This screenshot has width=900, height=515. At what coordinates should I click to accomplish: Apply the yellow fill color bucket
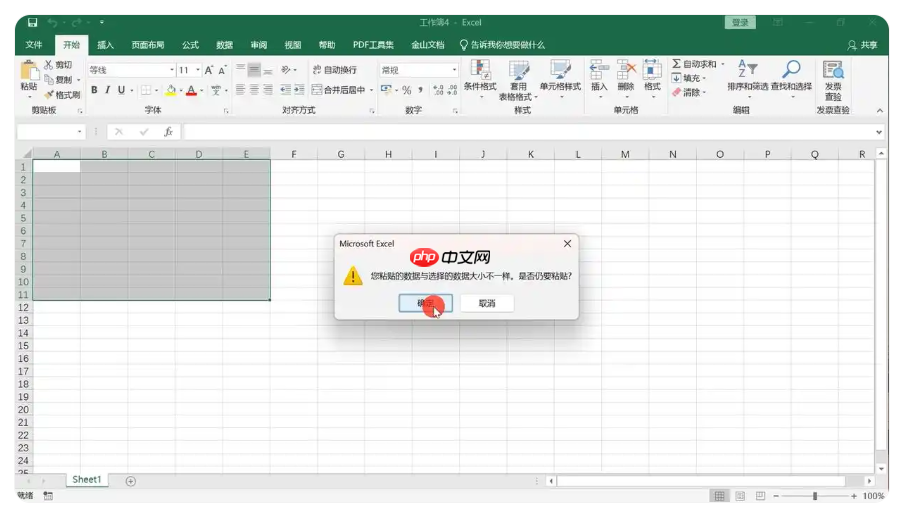coord(170,90)
